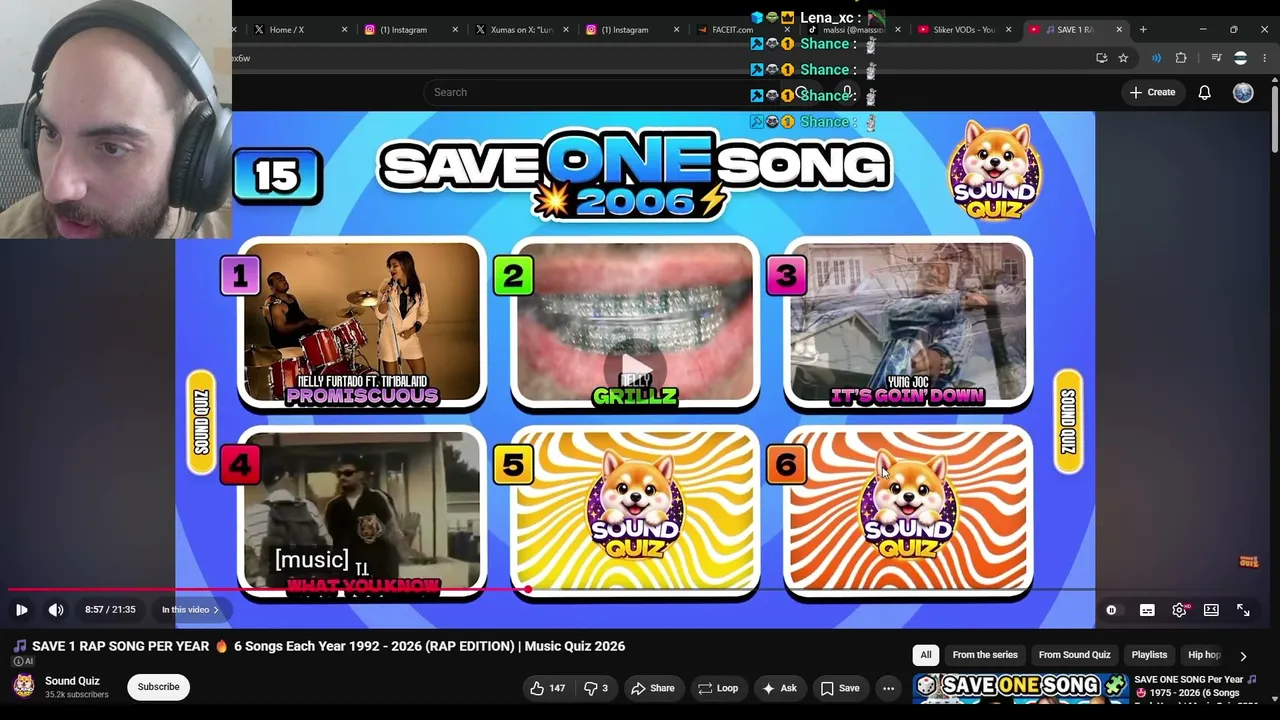Screen dimensions: 1280x720
Task: Switch the player to theater mode
Action: click(1211, 610)
